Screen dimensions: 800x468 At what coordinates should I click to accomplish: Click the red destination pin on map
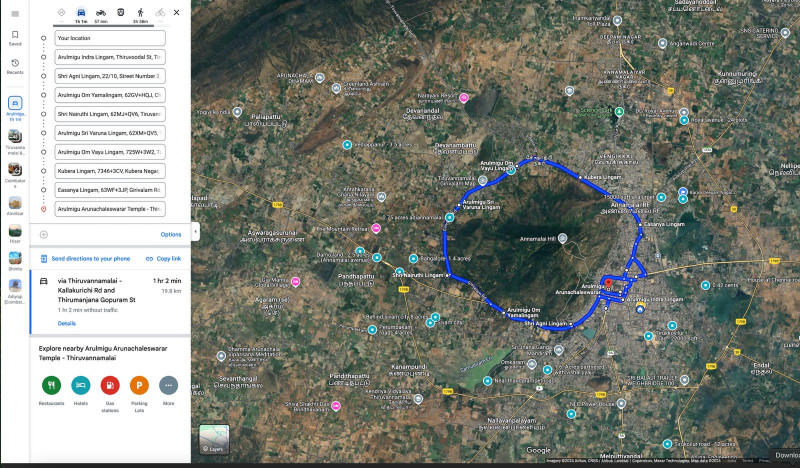pos(608,284)
